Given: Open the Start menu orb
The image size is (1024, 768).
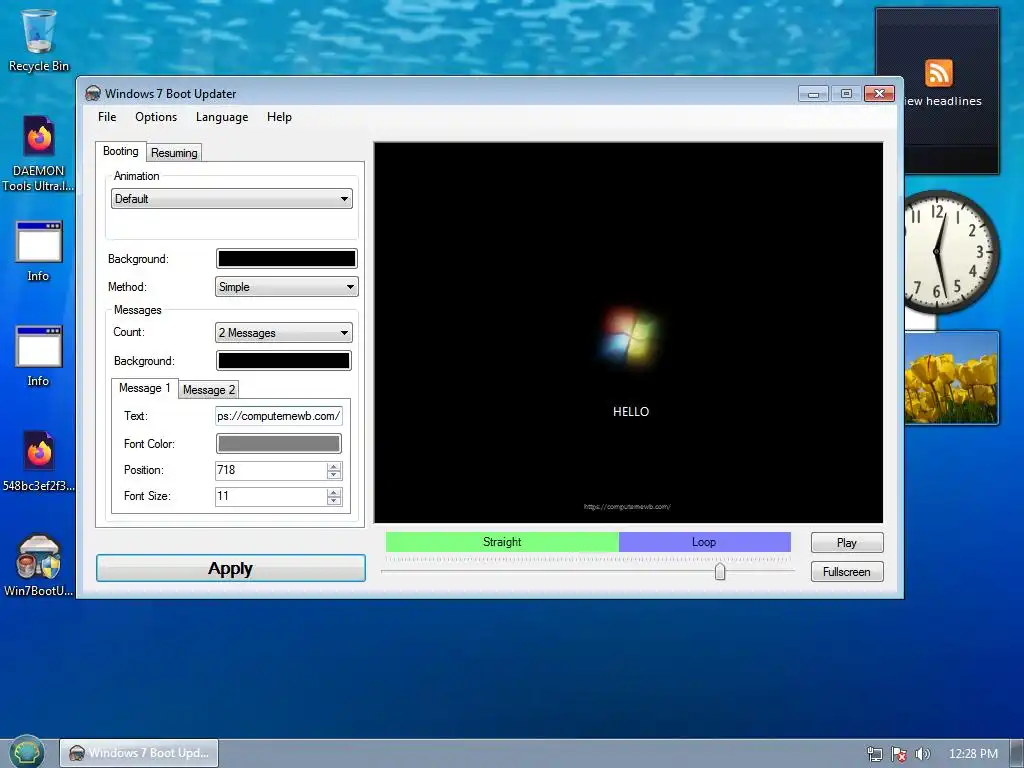Looking at the screenshot, I should click(x=27, y=752).
